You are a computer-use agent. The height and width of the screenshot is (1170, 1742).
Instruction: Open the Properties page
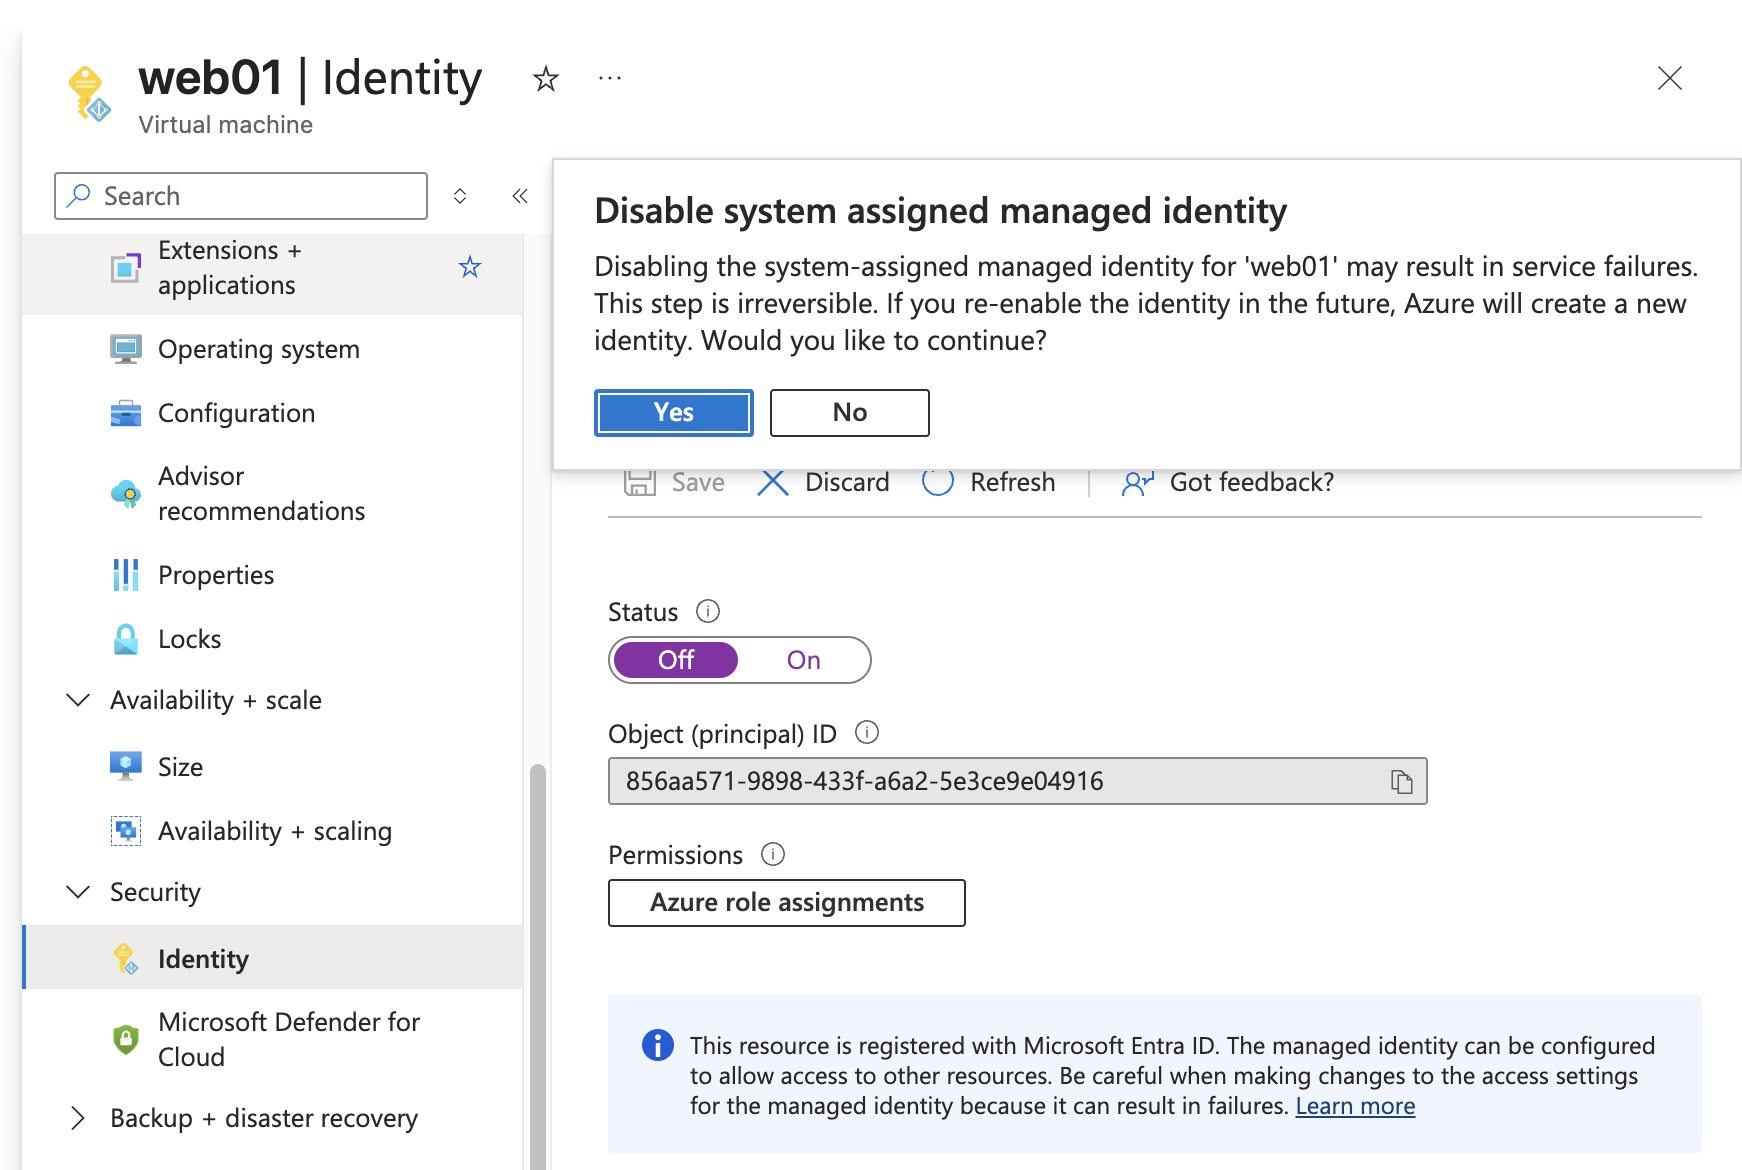pyautogui.click(x=272, y=575)
